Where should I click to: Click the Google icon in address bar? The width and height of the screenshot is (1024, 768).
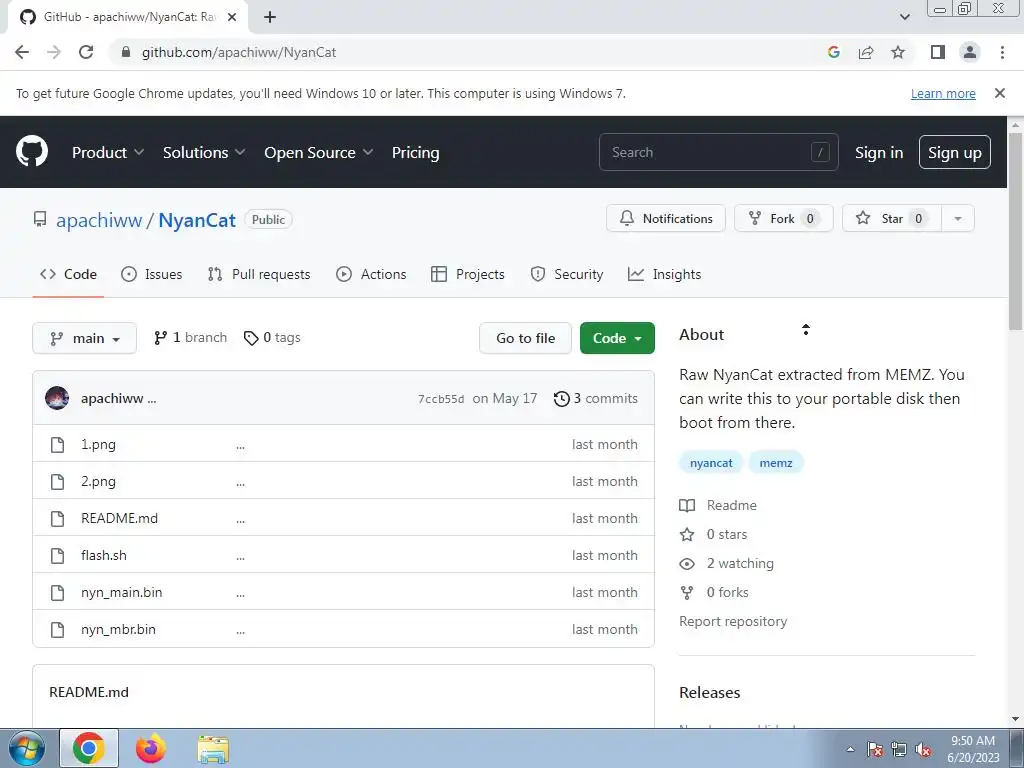(x=833, y=52)
